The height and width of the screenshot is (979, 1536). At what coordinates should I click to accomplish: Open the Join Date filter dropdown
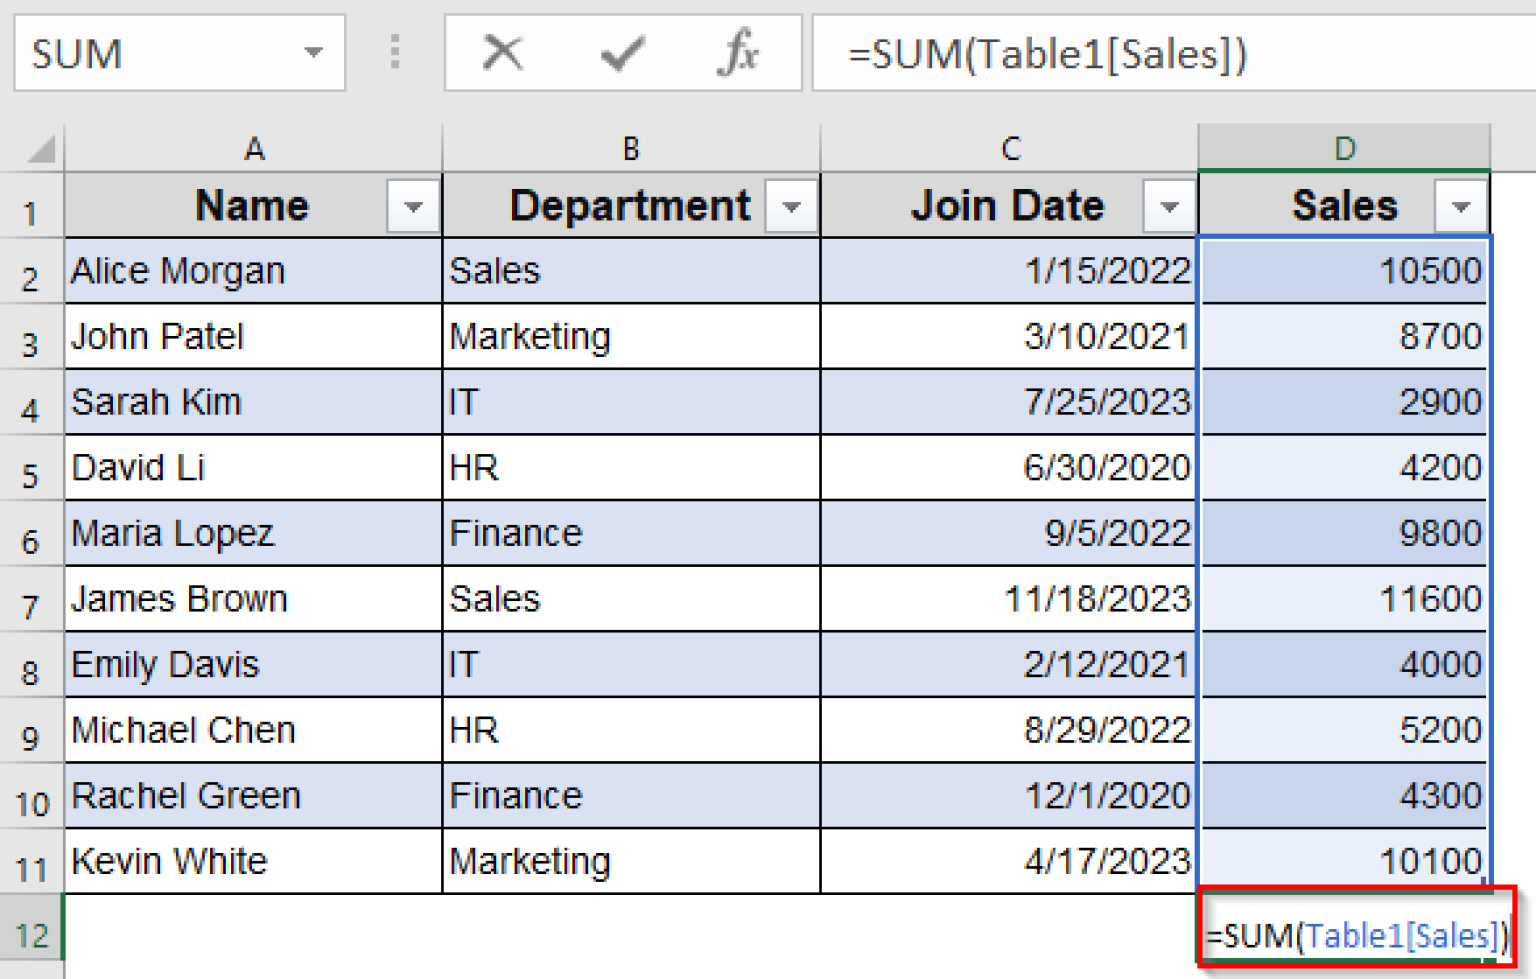[1170, 206]
